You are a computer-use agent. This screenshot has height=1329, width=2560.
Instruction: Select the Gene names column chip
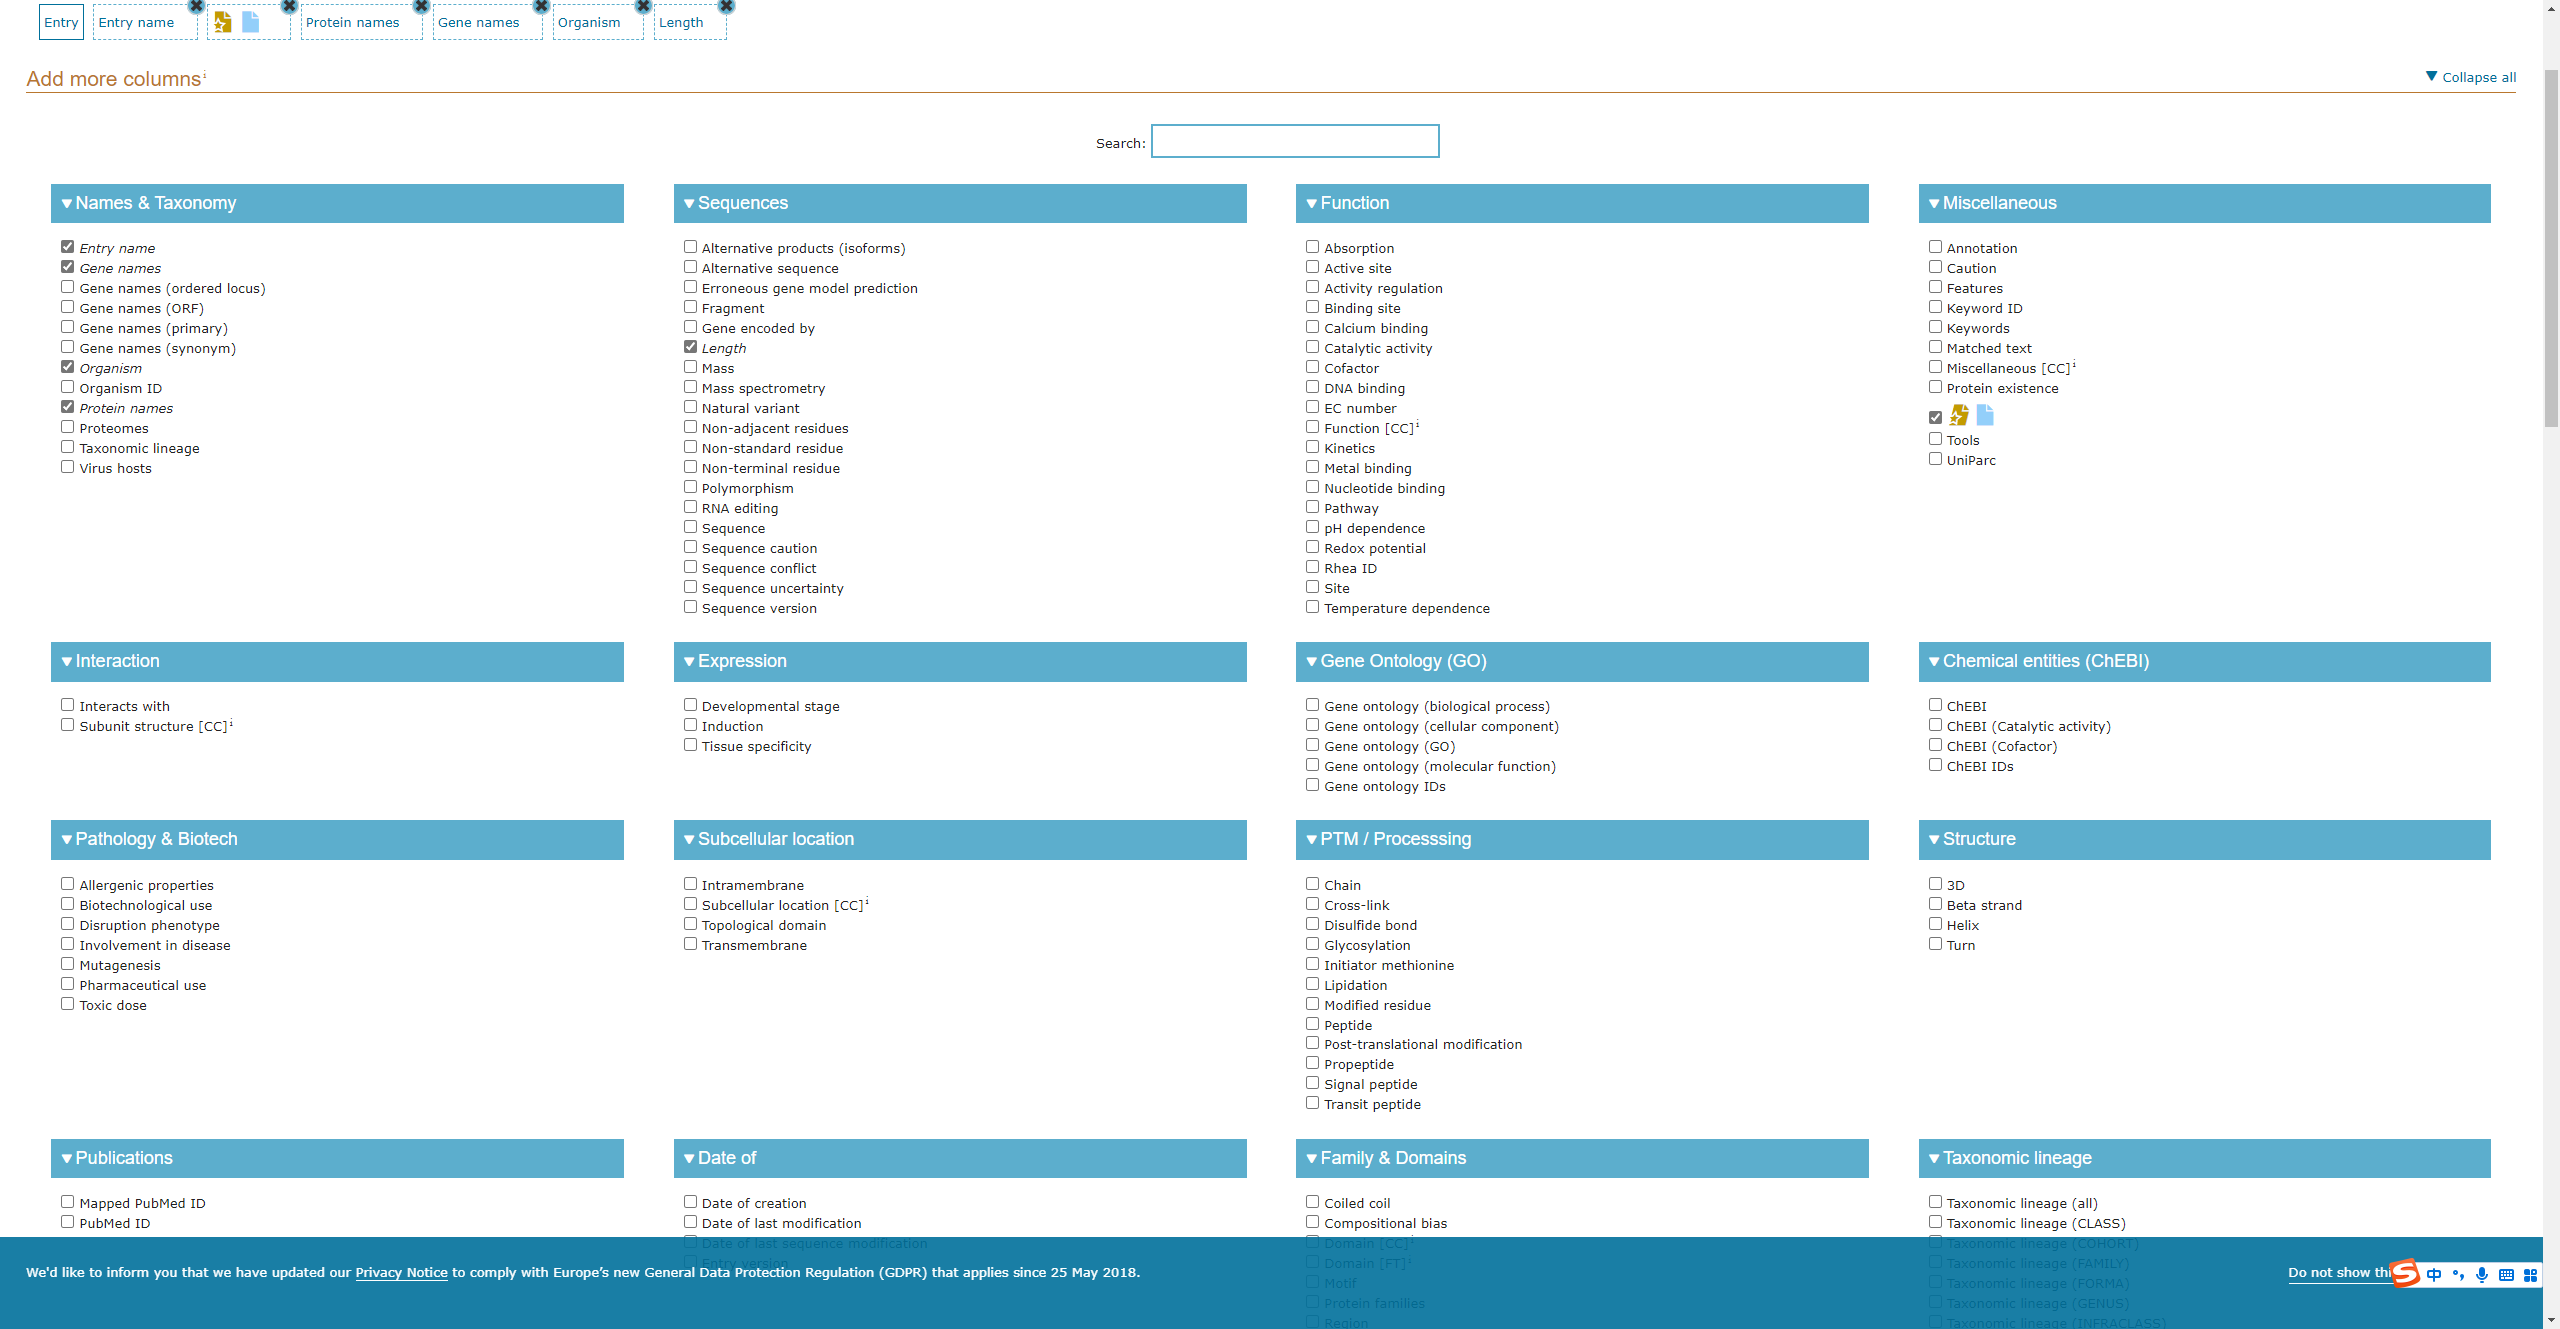tap(479, 22)
